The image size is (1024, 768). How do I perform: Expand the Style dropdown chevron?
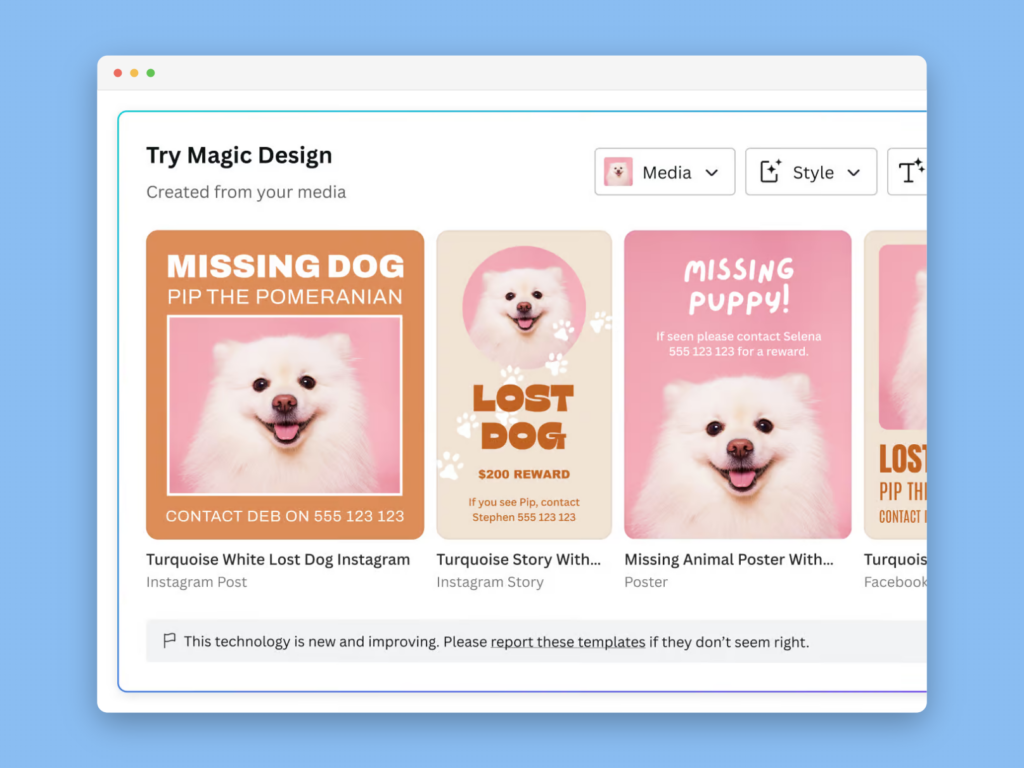pyautogui.click(x=854, y=173)
